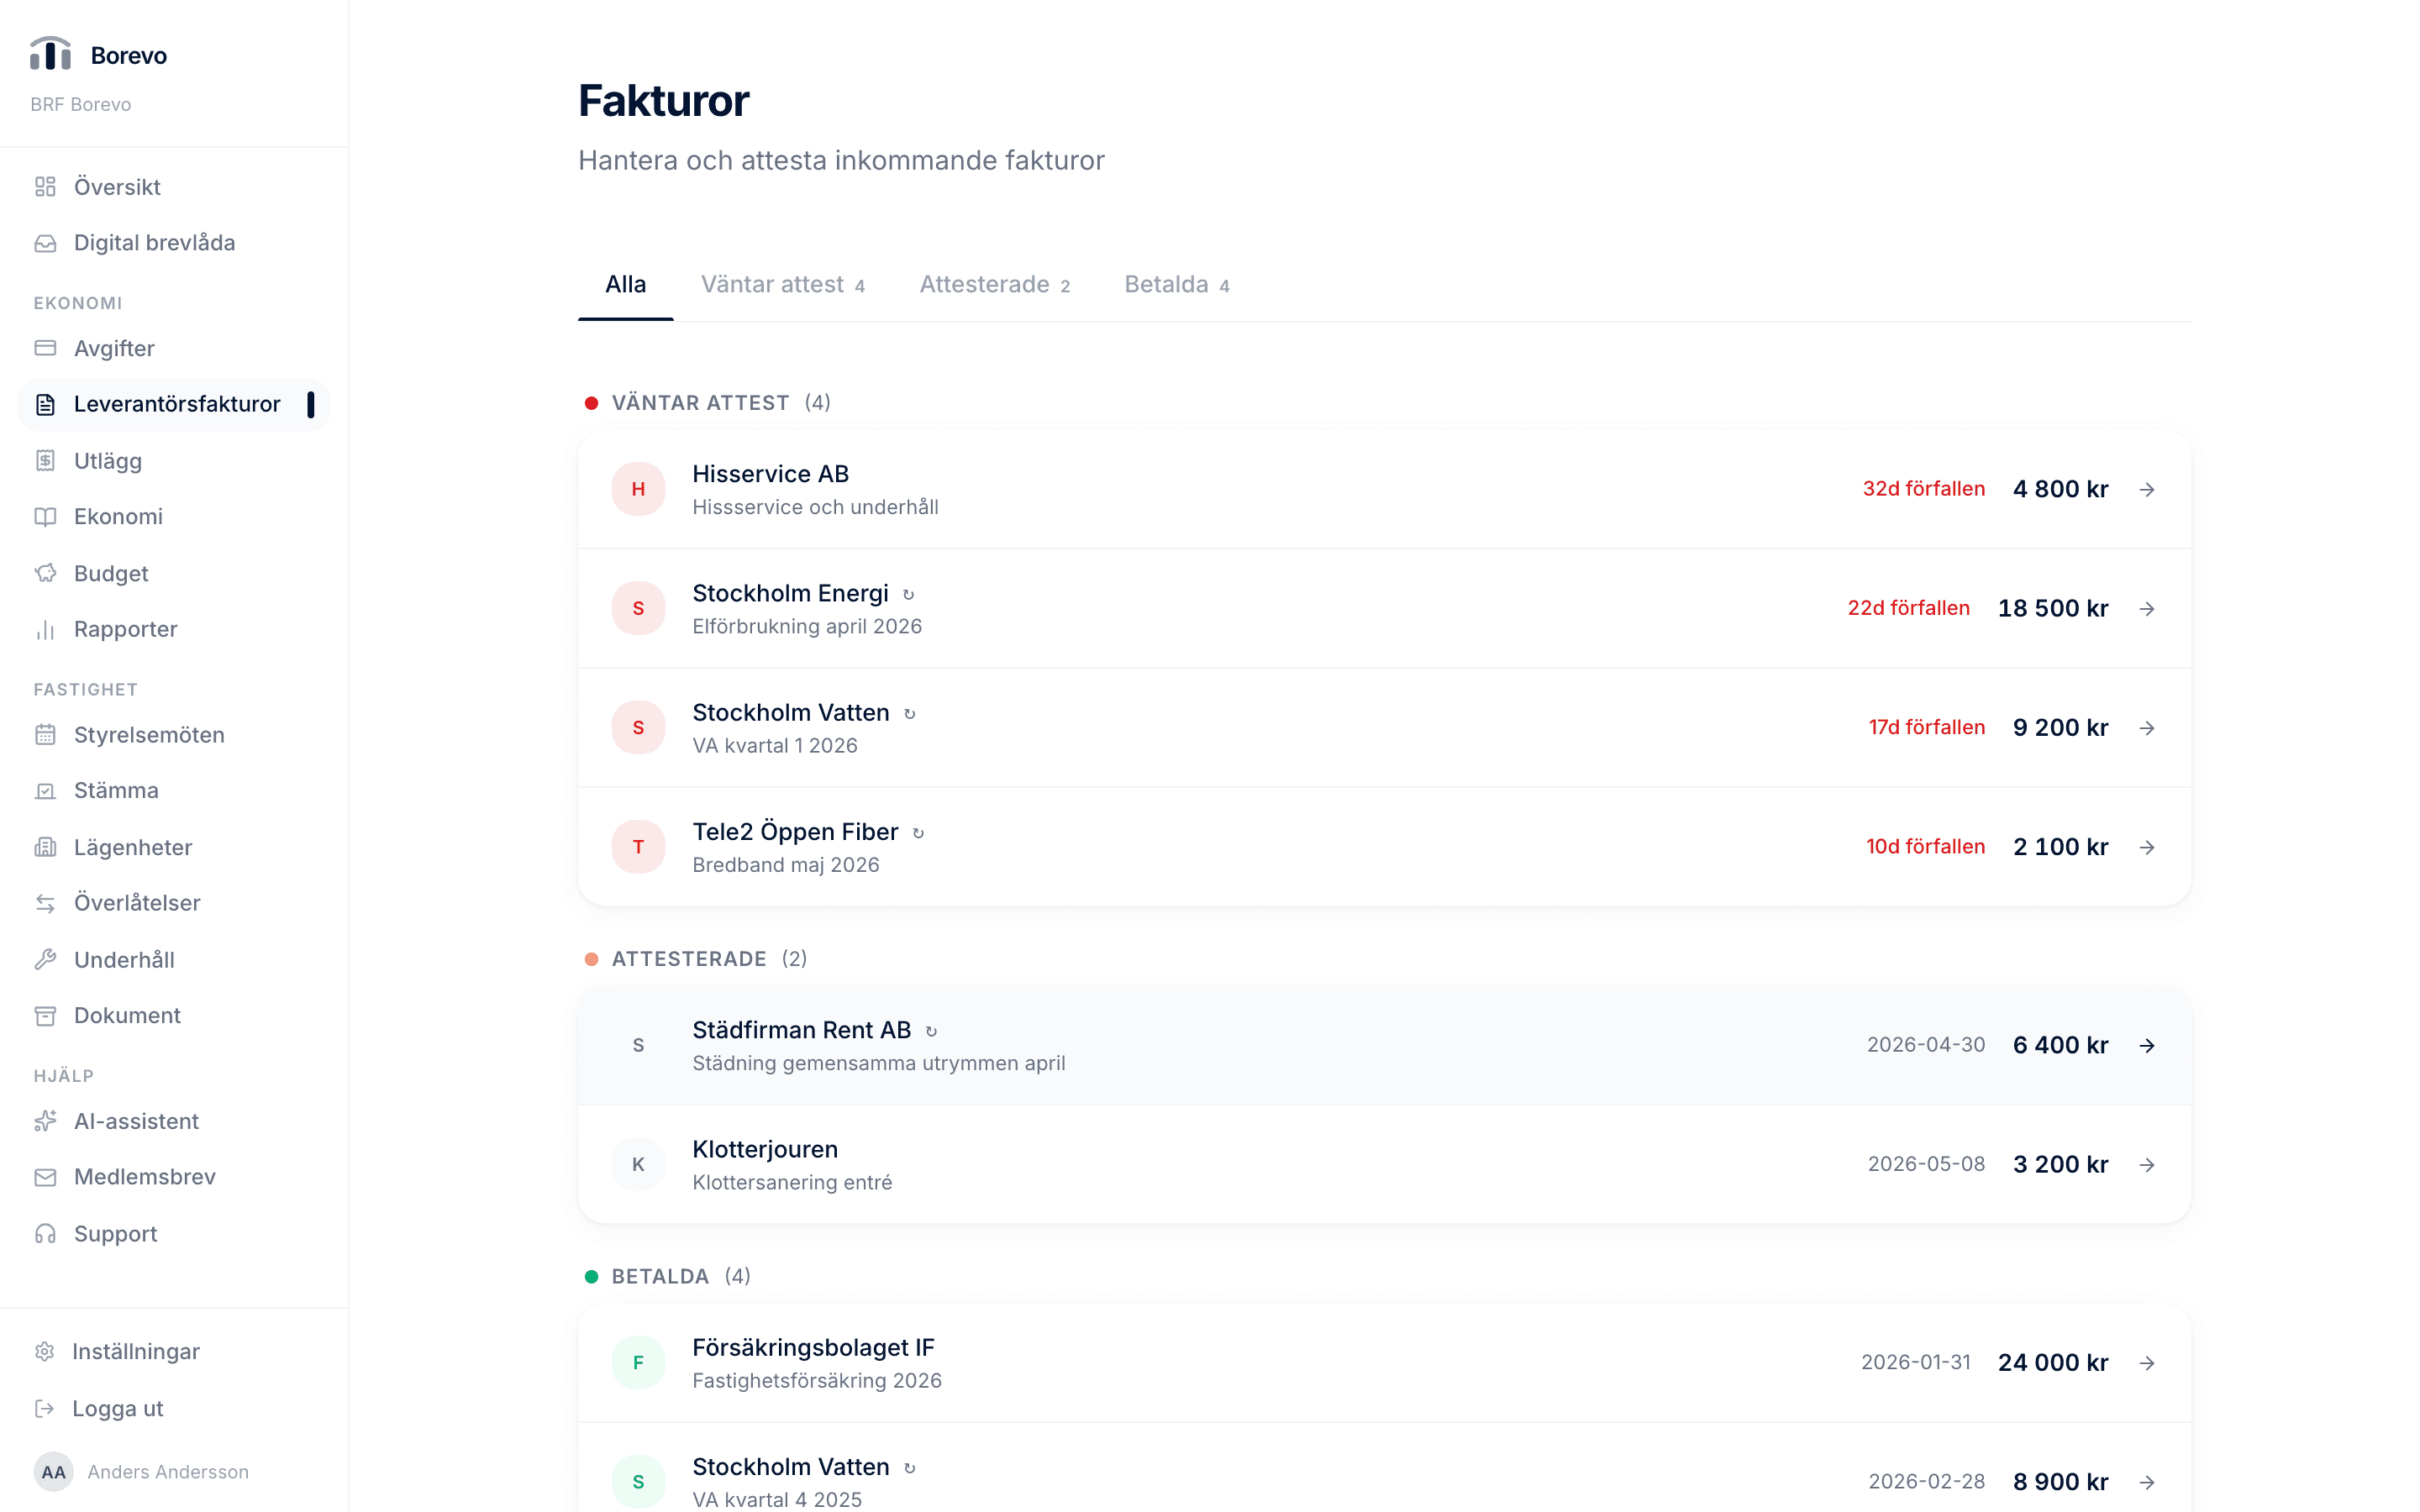Screen dimensions: 2420x1512
Task: Open Tele2 Öppen Fiber invoice arrow
Action: click(x=2147, y=847)
